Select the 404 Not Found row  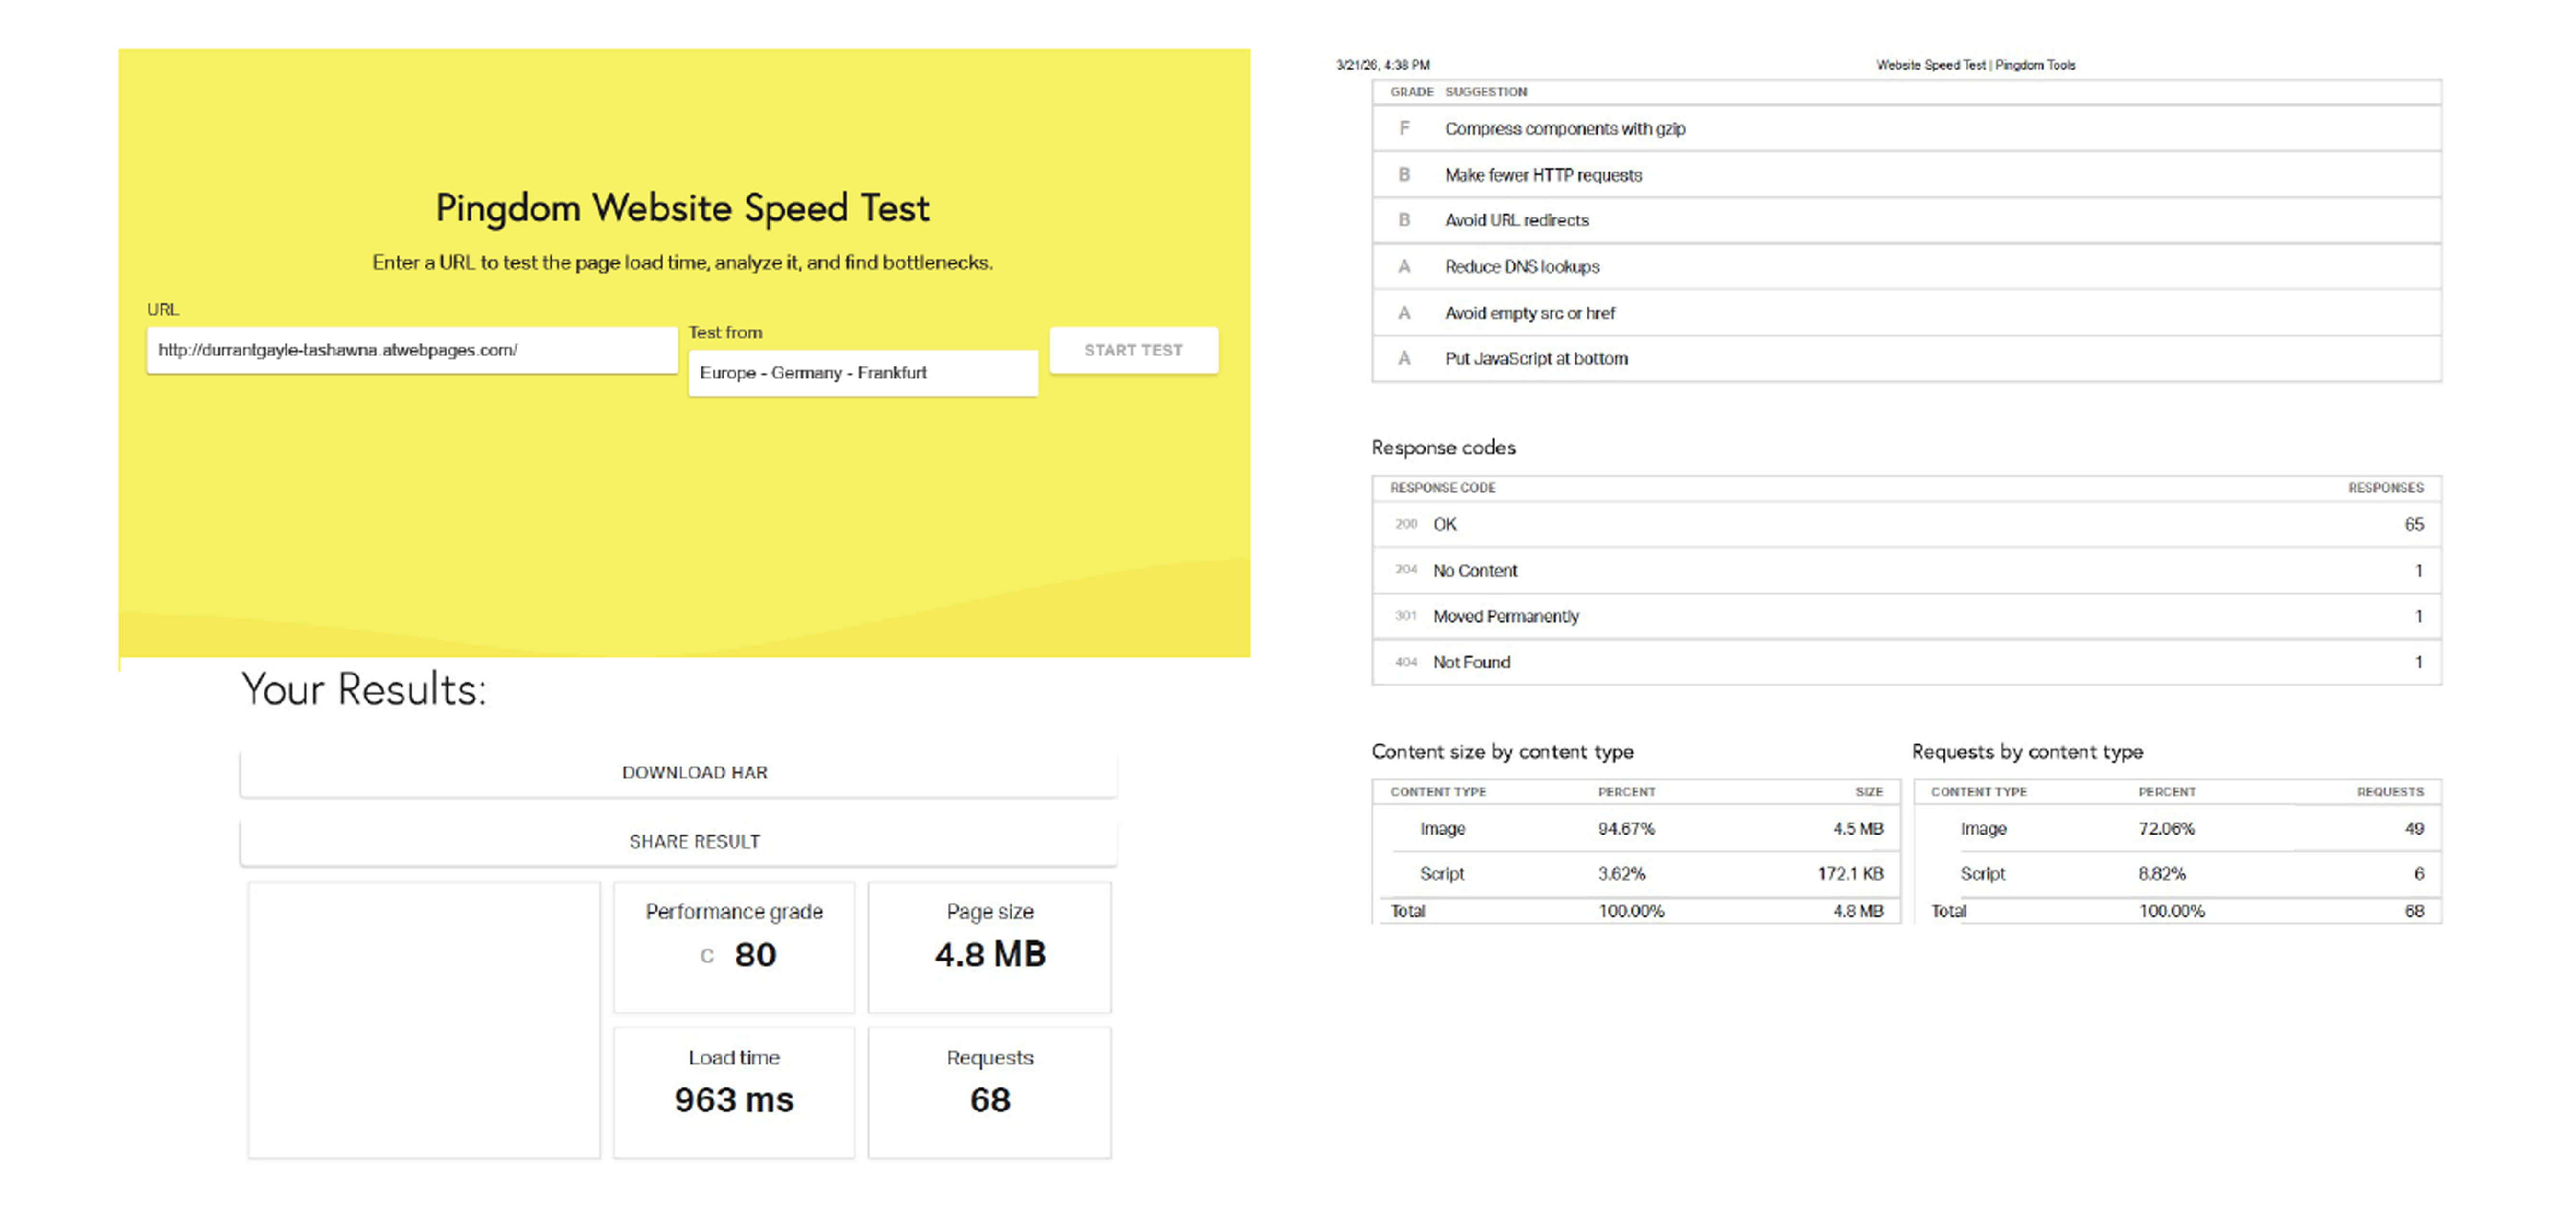(x=1907, y=662)
